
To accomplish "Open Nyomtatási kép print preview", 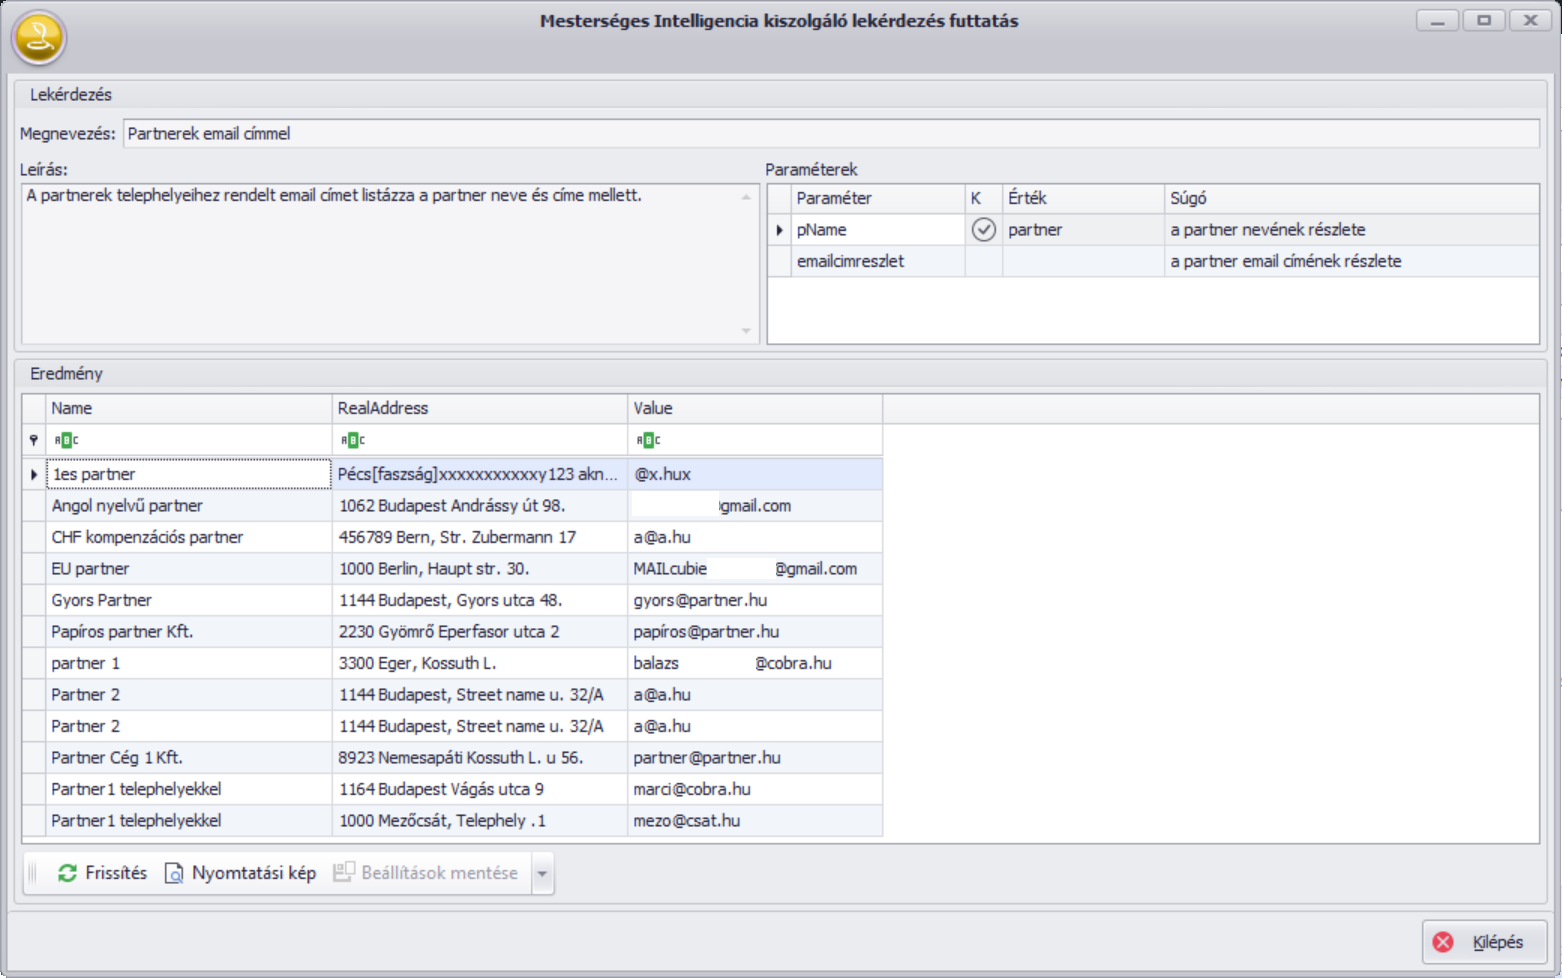I will pos(240,873).
